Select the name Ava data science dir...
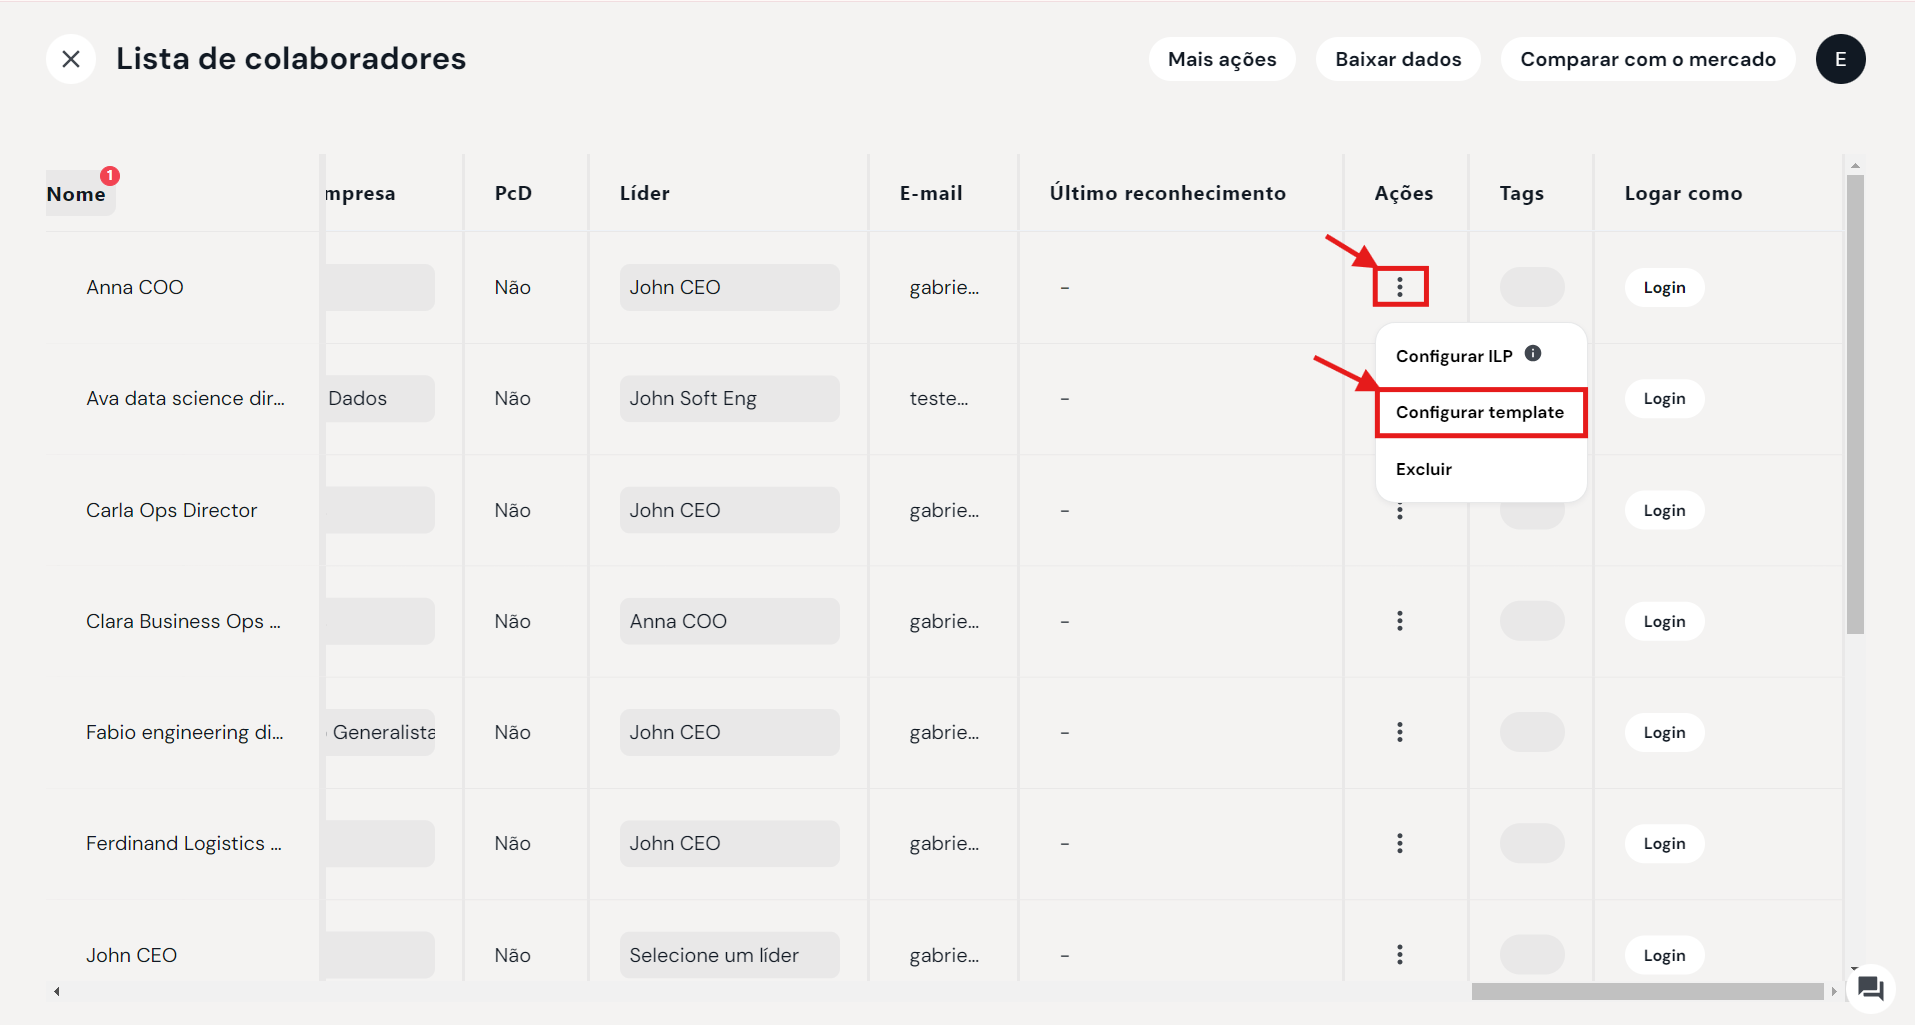 coord(185,398)
